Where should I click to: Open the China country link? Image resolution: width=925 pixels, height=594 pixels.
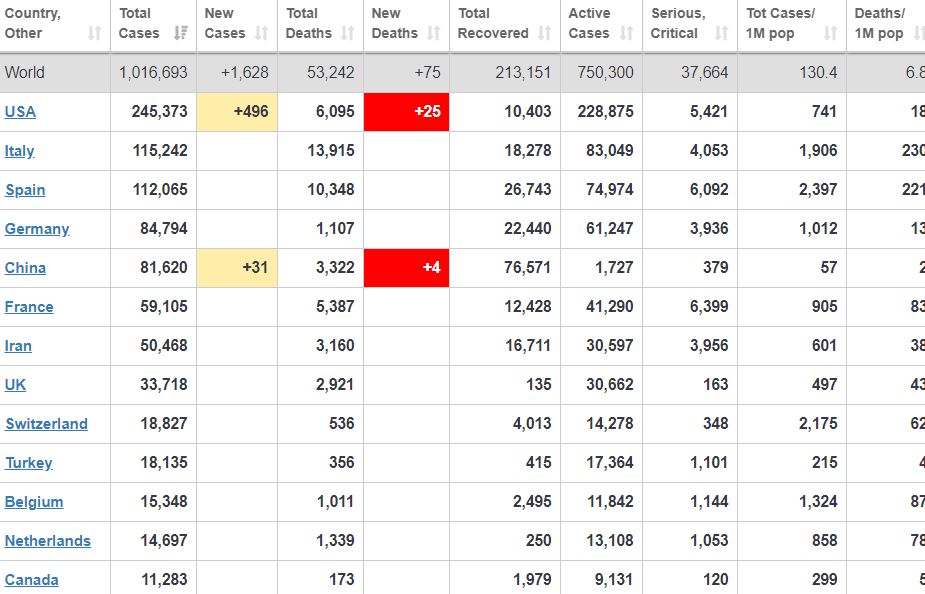click(x=25, y=268)
